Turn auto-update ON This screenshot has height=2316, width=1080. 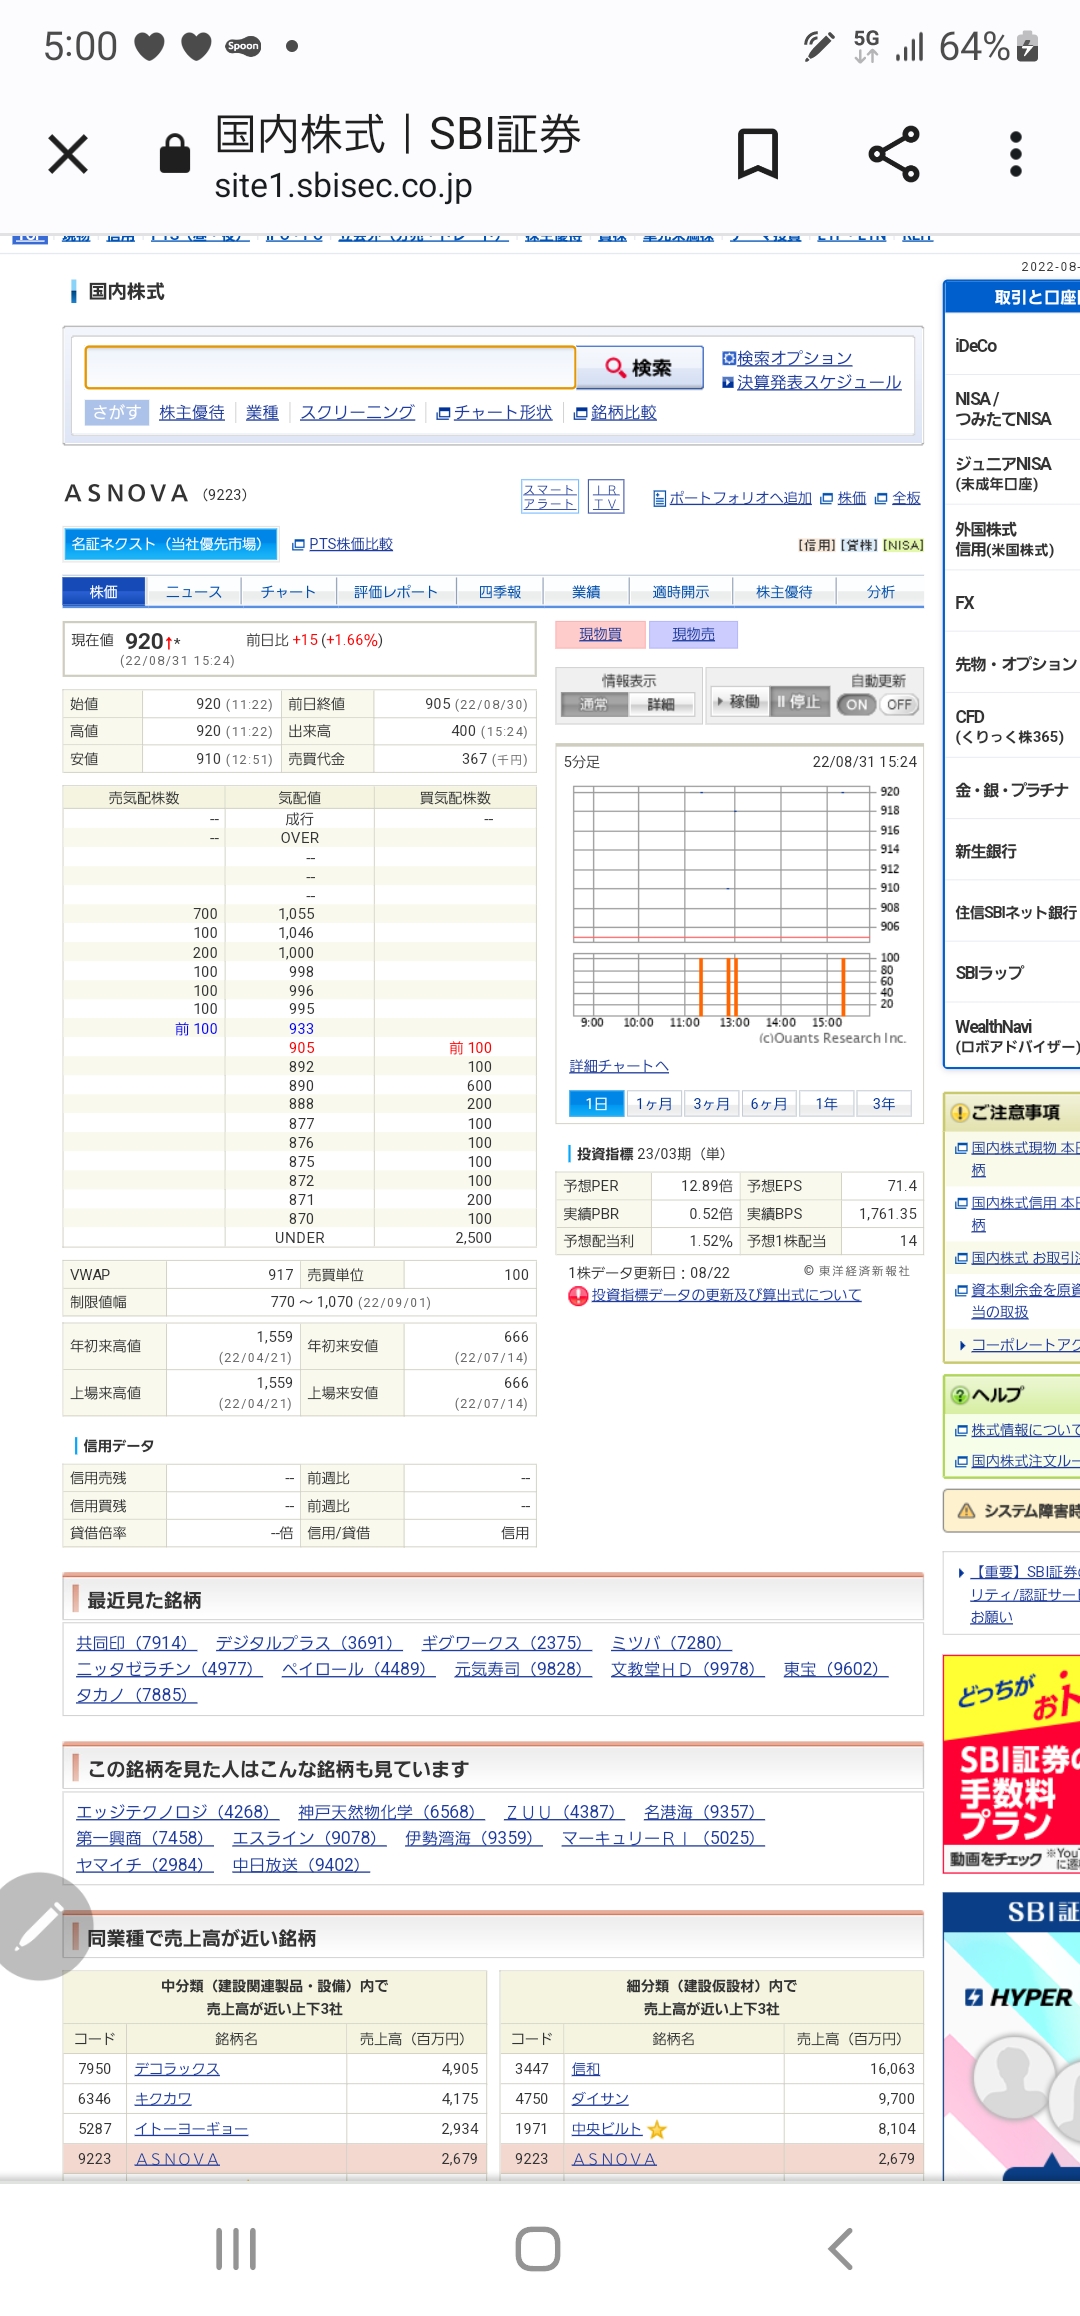tap(857, 704)
